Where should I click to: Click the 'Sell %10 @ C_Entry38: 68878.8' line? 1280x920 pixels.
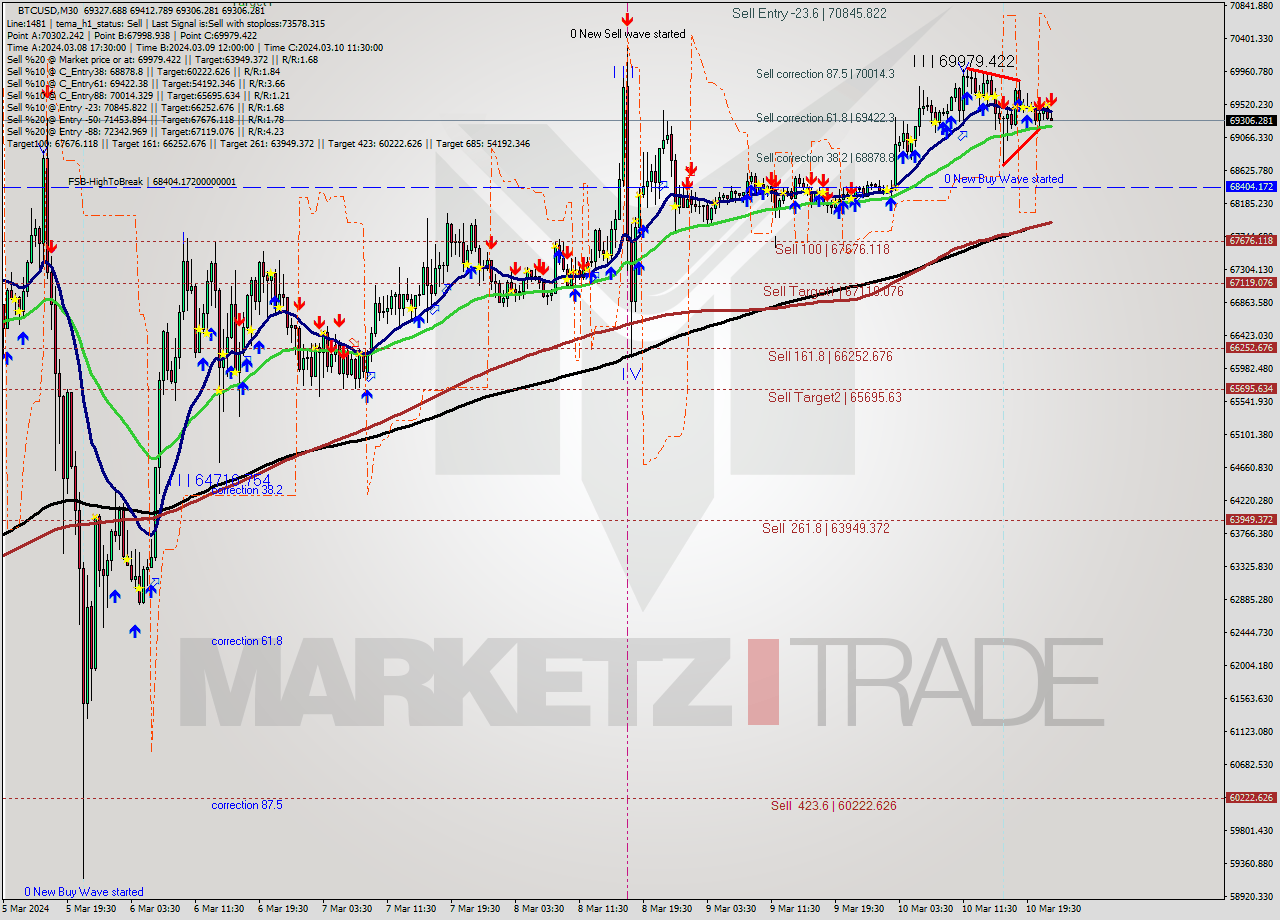click(143, 71)
